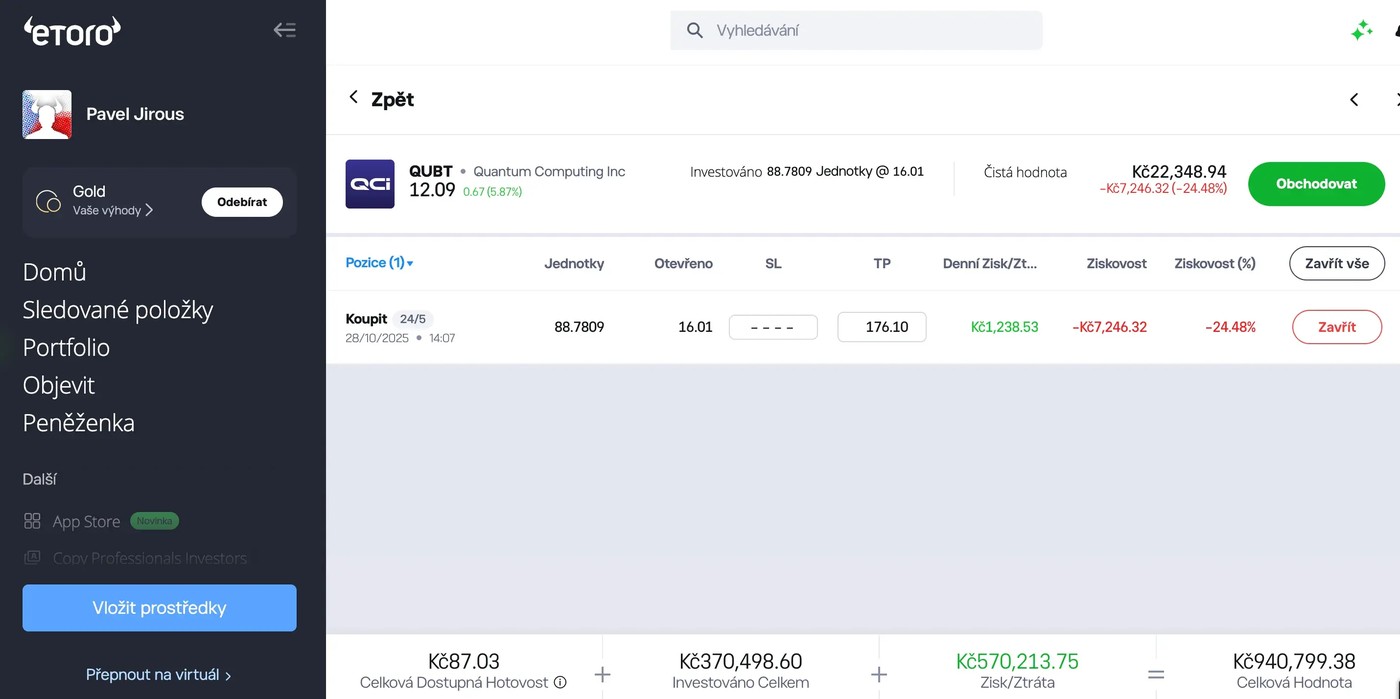Open Vaše výhody benefits link
This screenshot has height=699, width=1400.
113,210
